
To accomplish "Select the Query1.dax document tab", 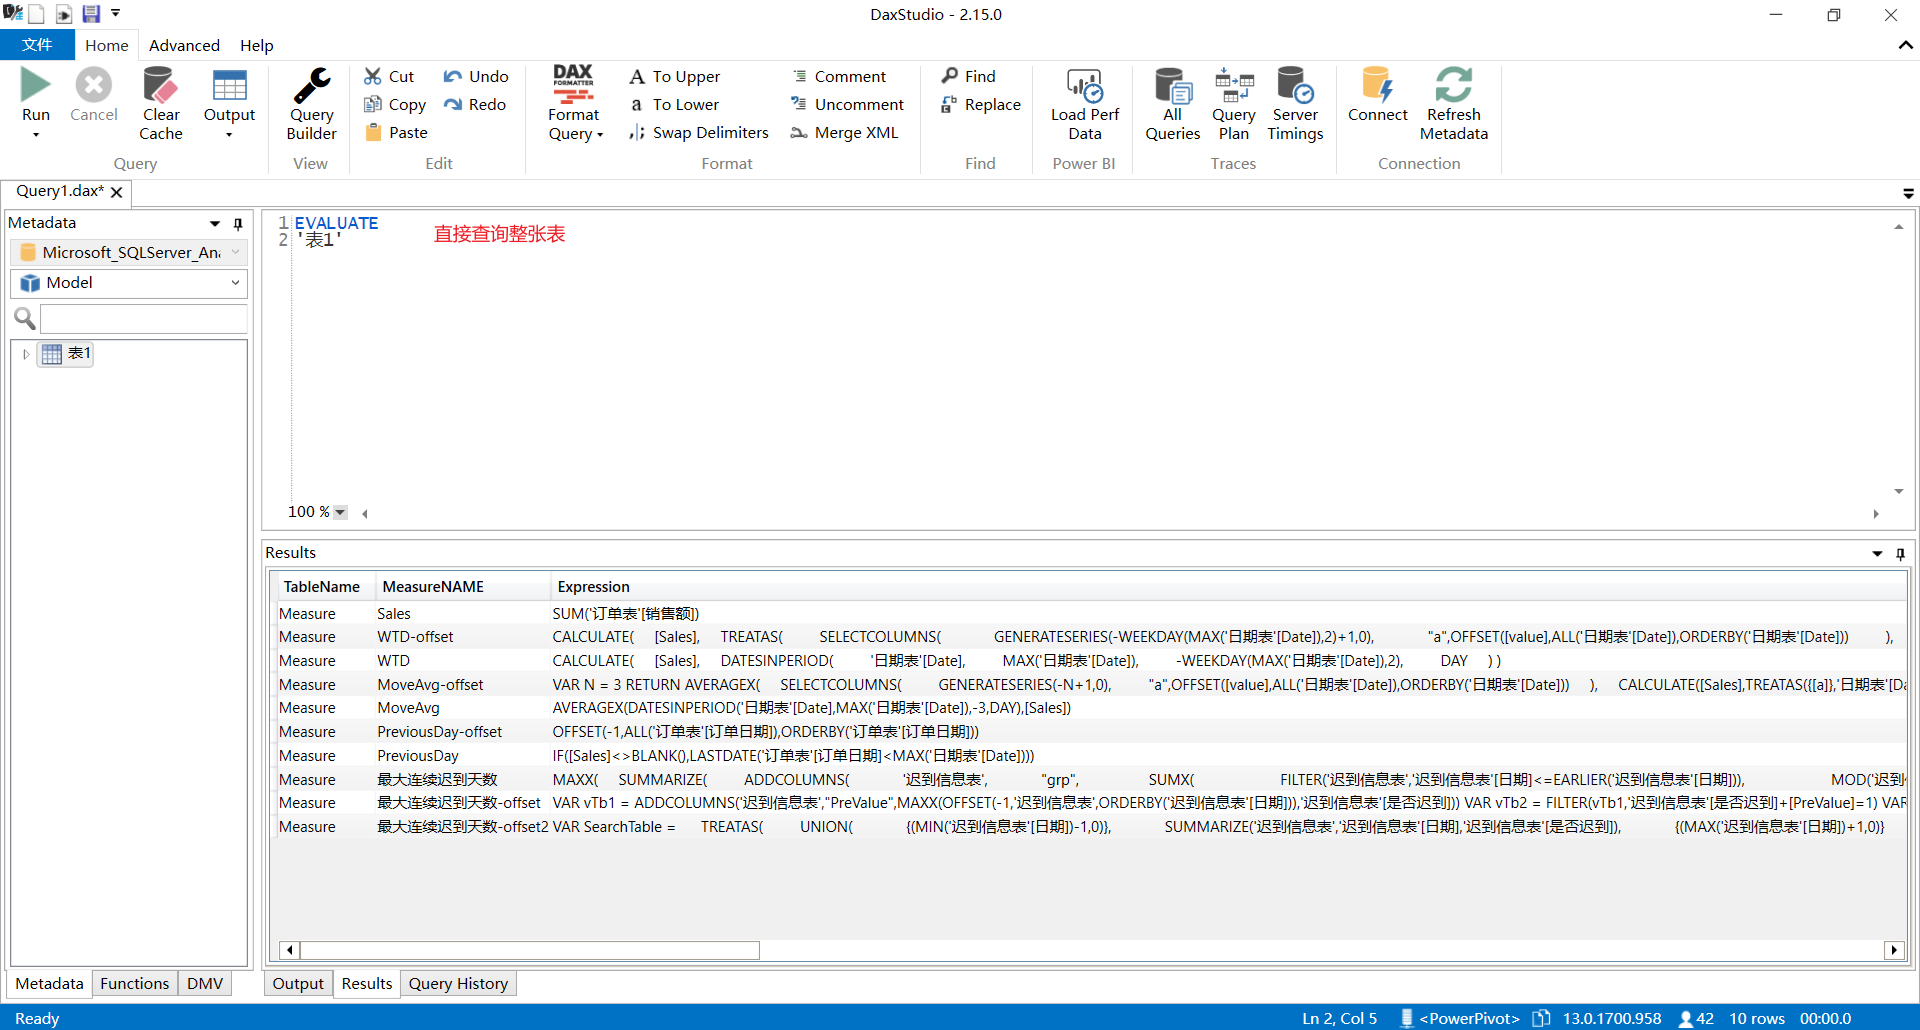I will coord(60,191).
